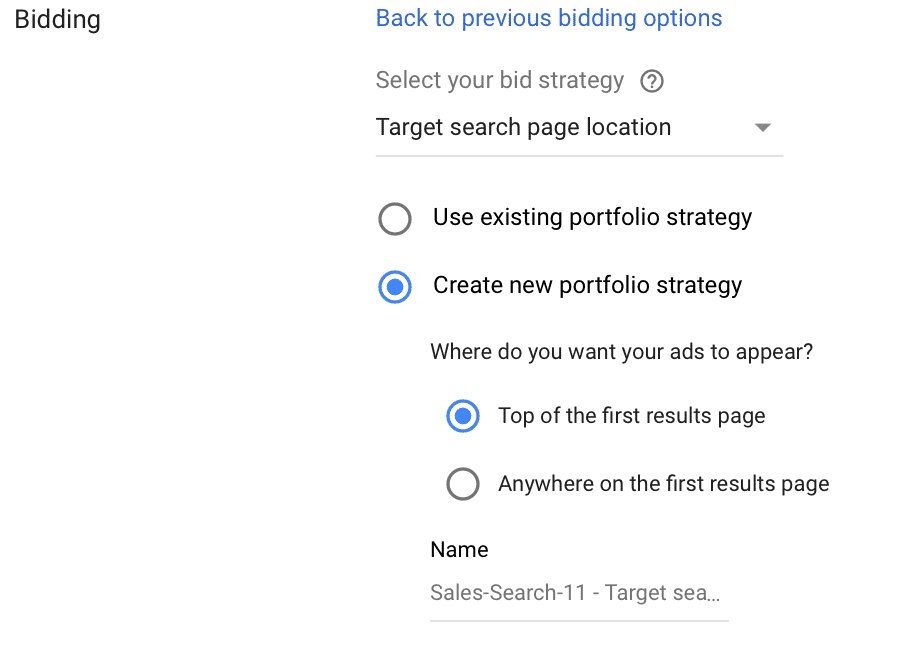This screenshot has width=920, height=668.
Task: Click the truncated 'Target sea...' text in the Name field
Action: pos(662,593)
